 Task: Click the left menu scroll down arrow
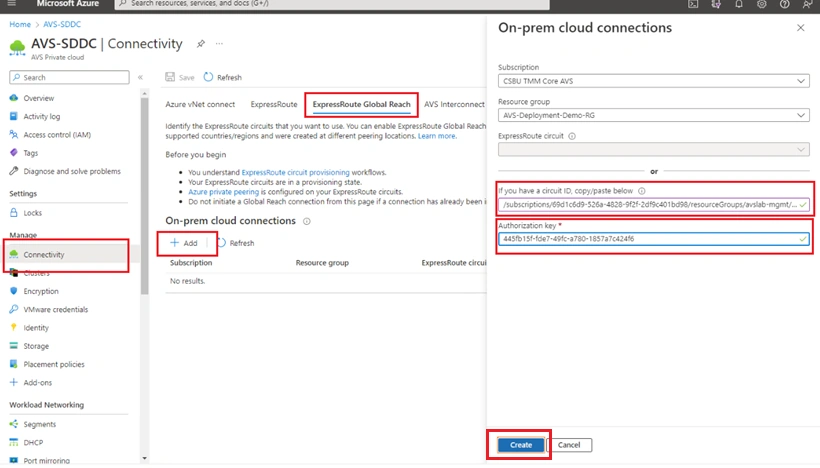tap(144, 459)
